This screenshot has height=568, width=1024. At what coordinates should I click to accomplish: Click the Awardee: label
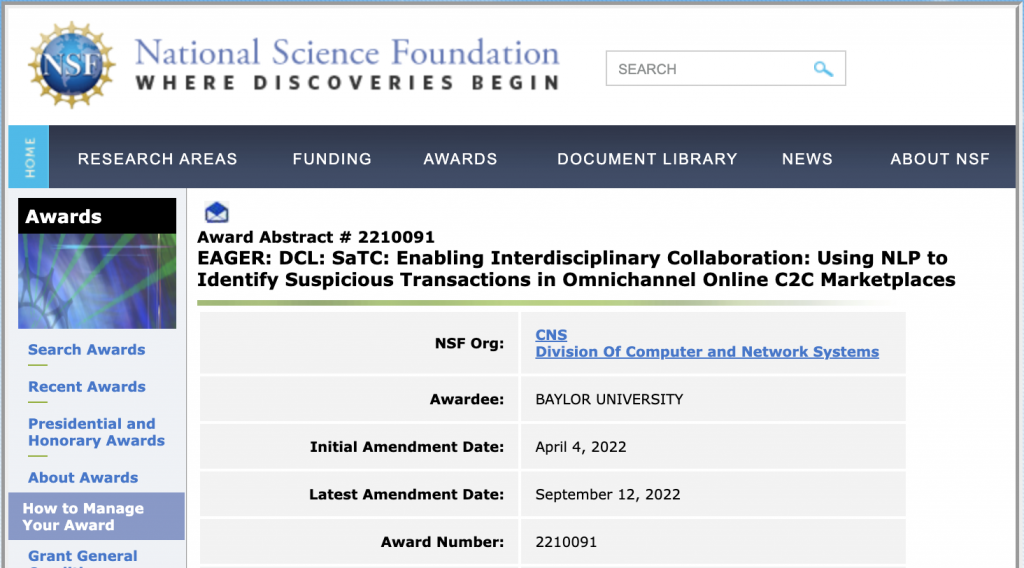pyautogui.click(x=466, y=400)
